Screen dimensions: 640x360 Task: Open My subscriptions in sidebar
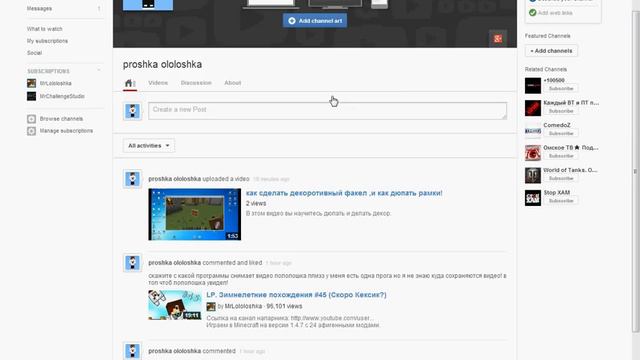(x=47, y=41)
